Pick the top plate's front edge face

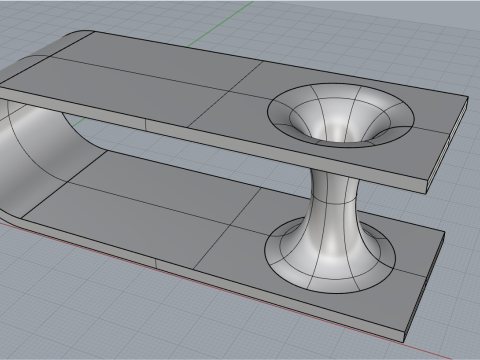coord(213,140)
